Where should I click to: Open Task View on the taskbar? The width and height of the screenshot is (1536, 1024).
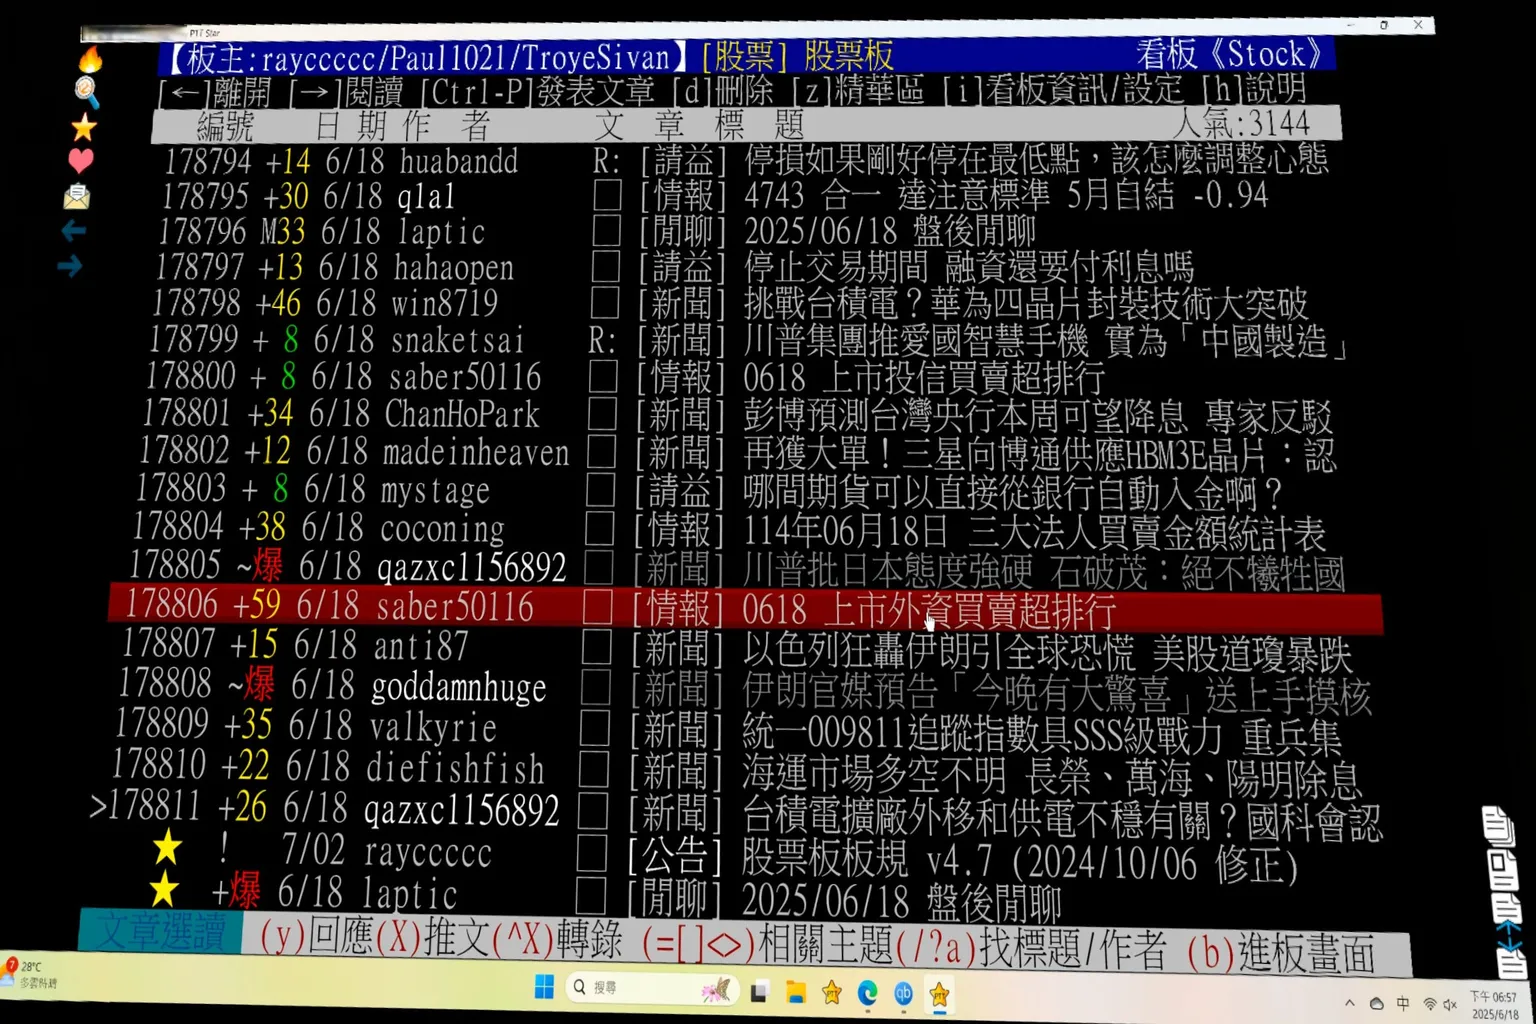(x=759, y=992)
